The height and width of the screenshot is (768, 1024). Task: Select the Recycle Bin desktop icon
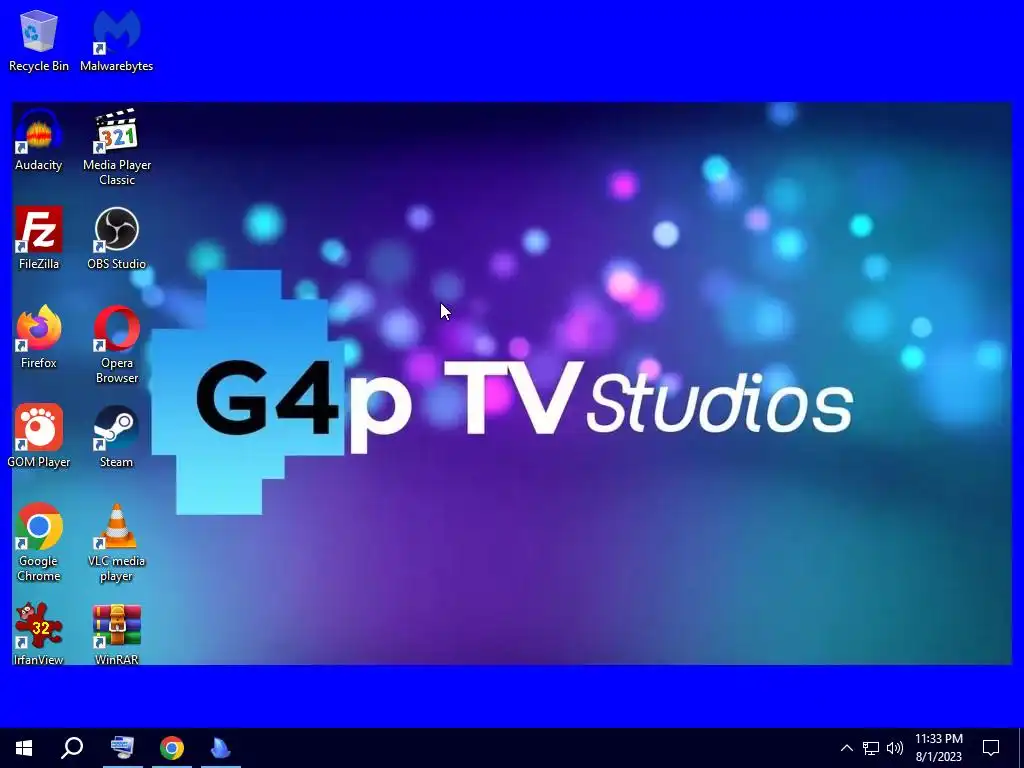(x=39, y=40)
